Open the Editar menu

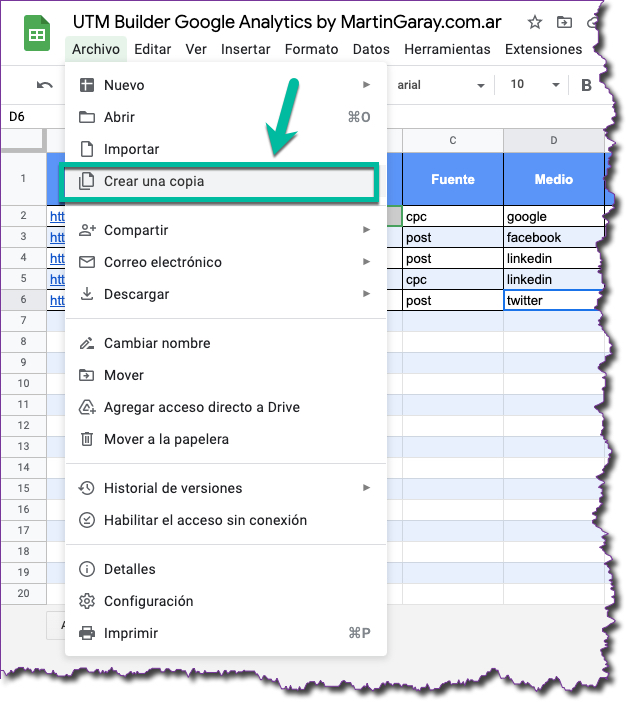(153, 49)
